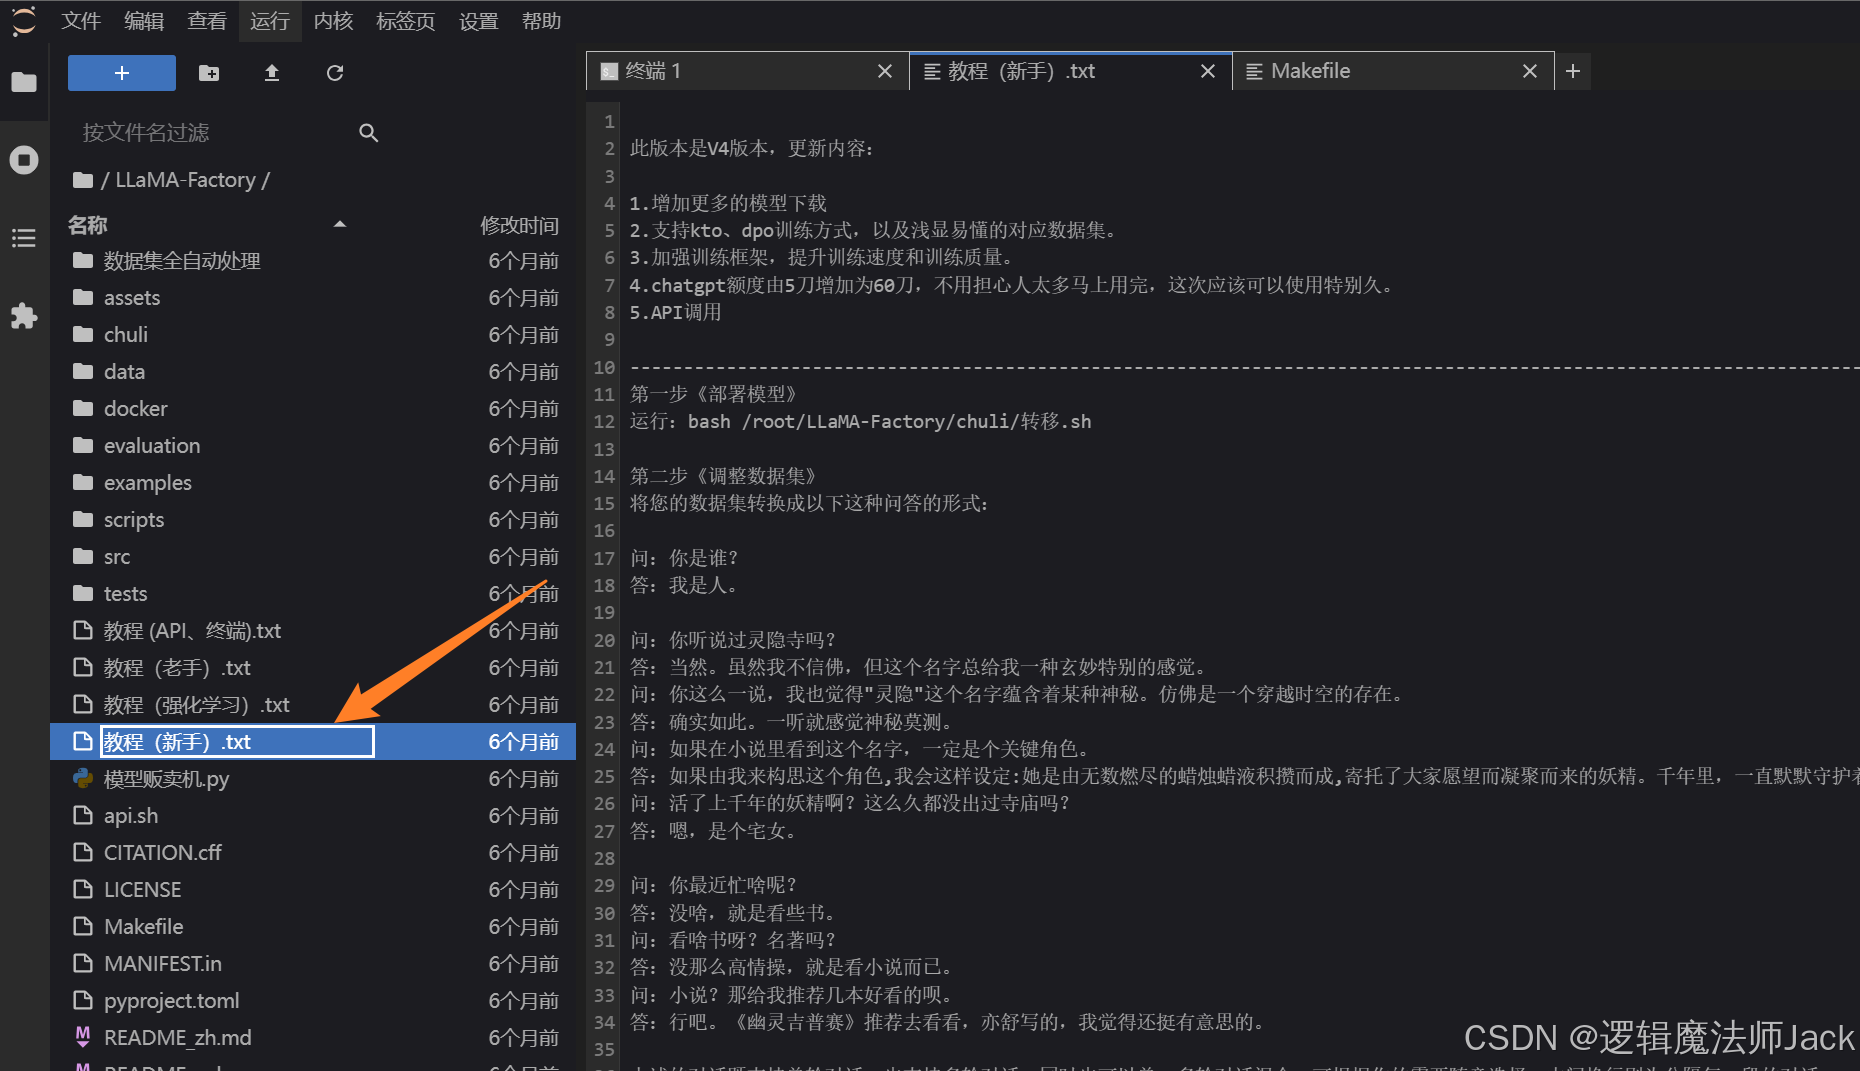This screenshot has height=1071, width=1860.
Task: Refresh the file browser list
Action: point(335,73)
